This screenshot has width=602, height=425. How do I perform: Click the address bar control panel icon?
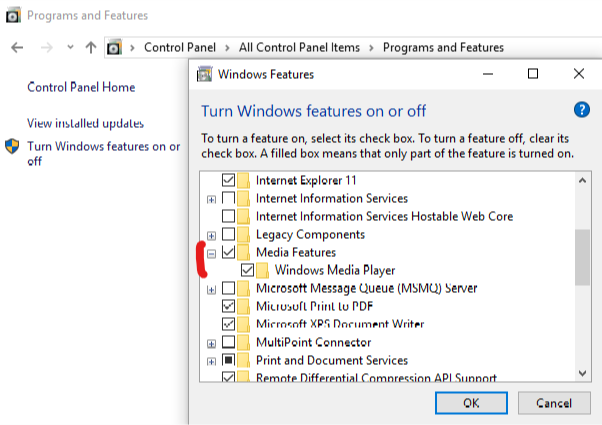[114, 48]
